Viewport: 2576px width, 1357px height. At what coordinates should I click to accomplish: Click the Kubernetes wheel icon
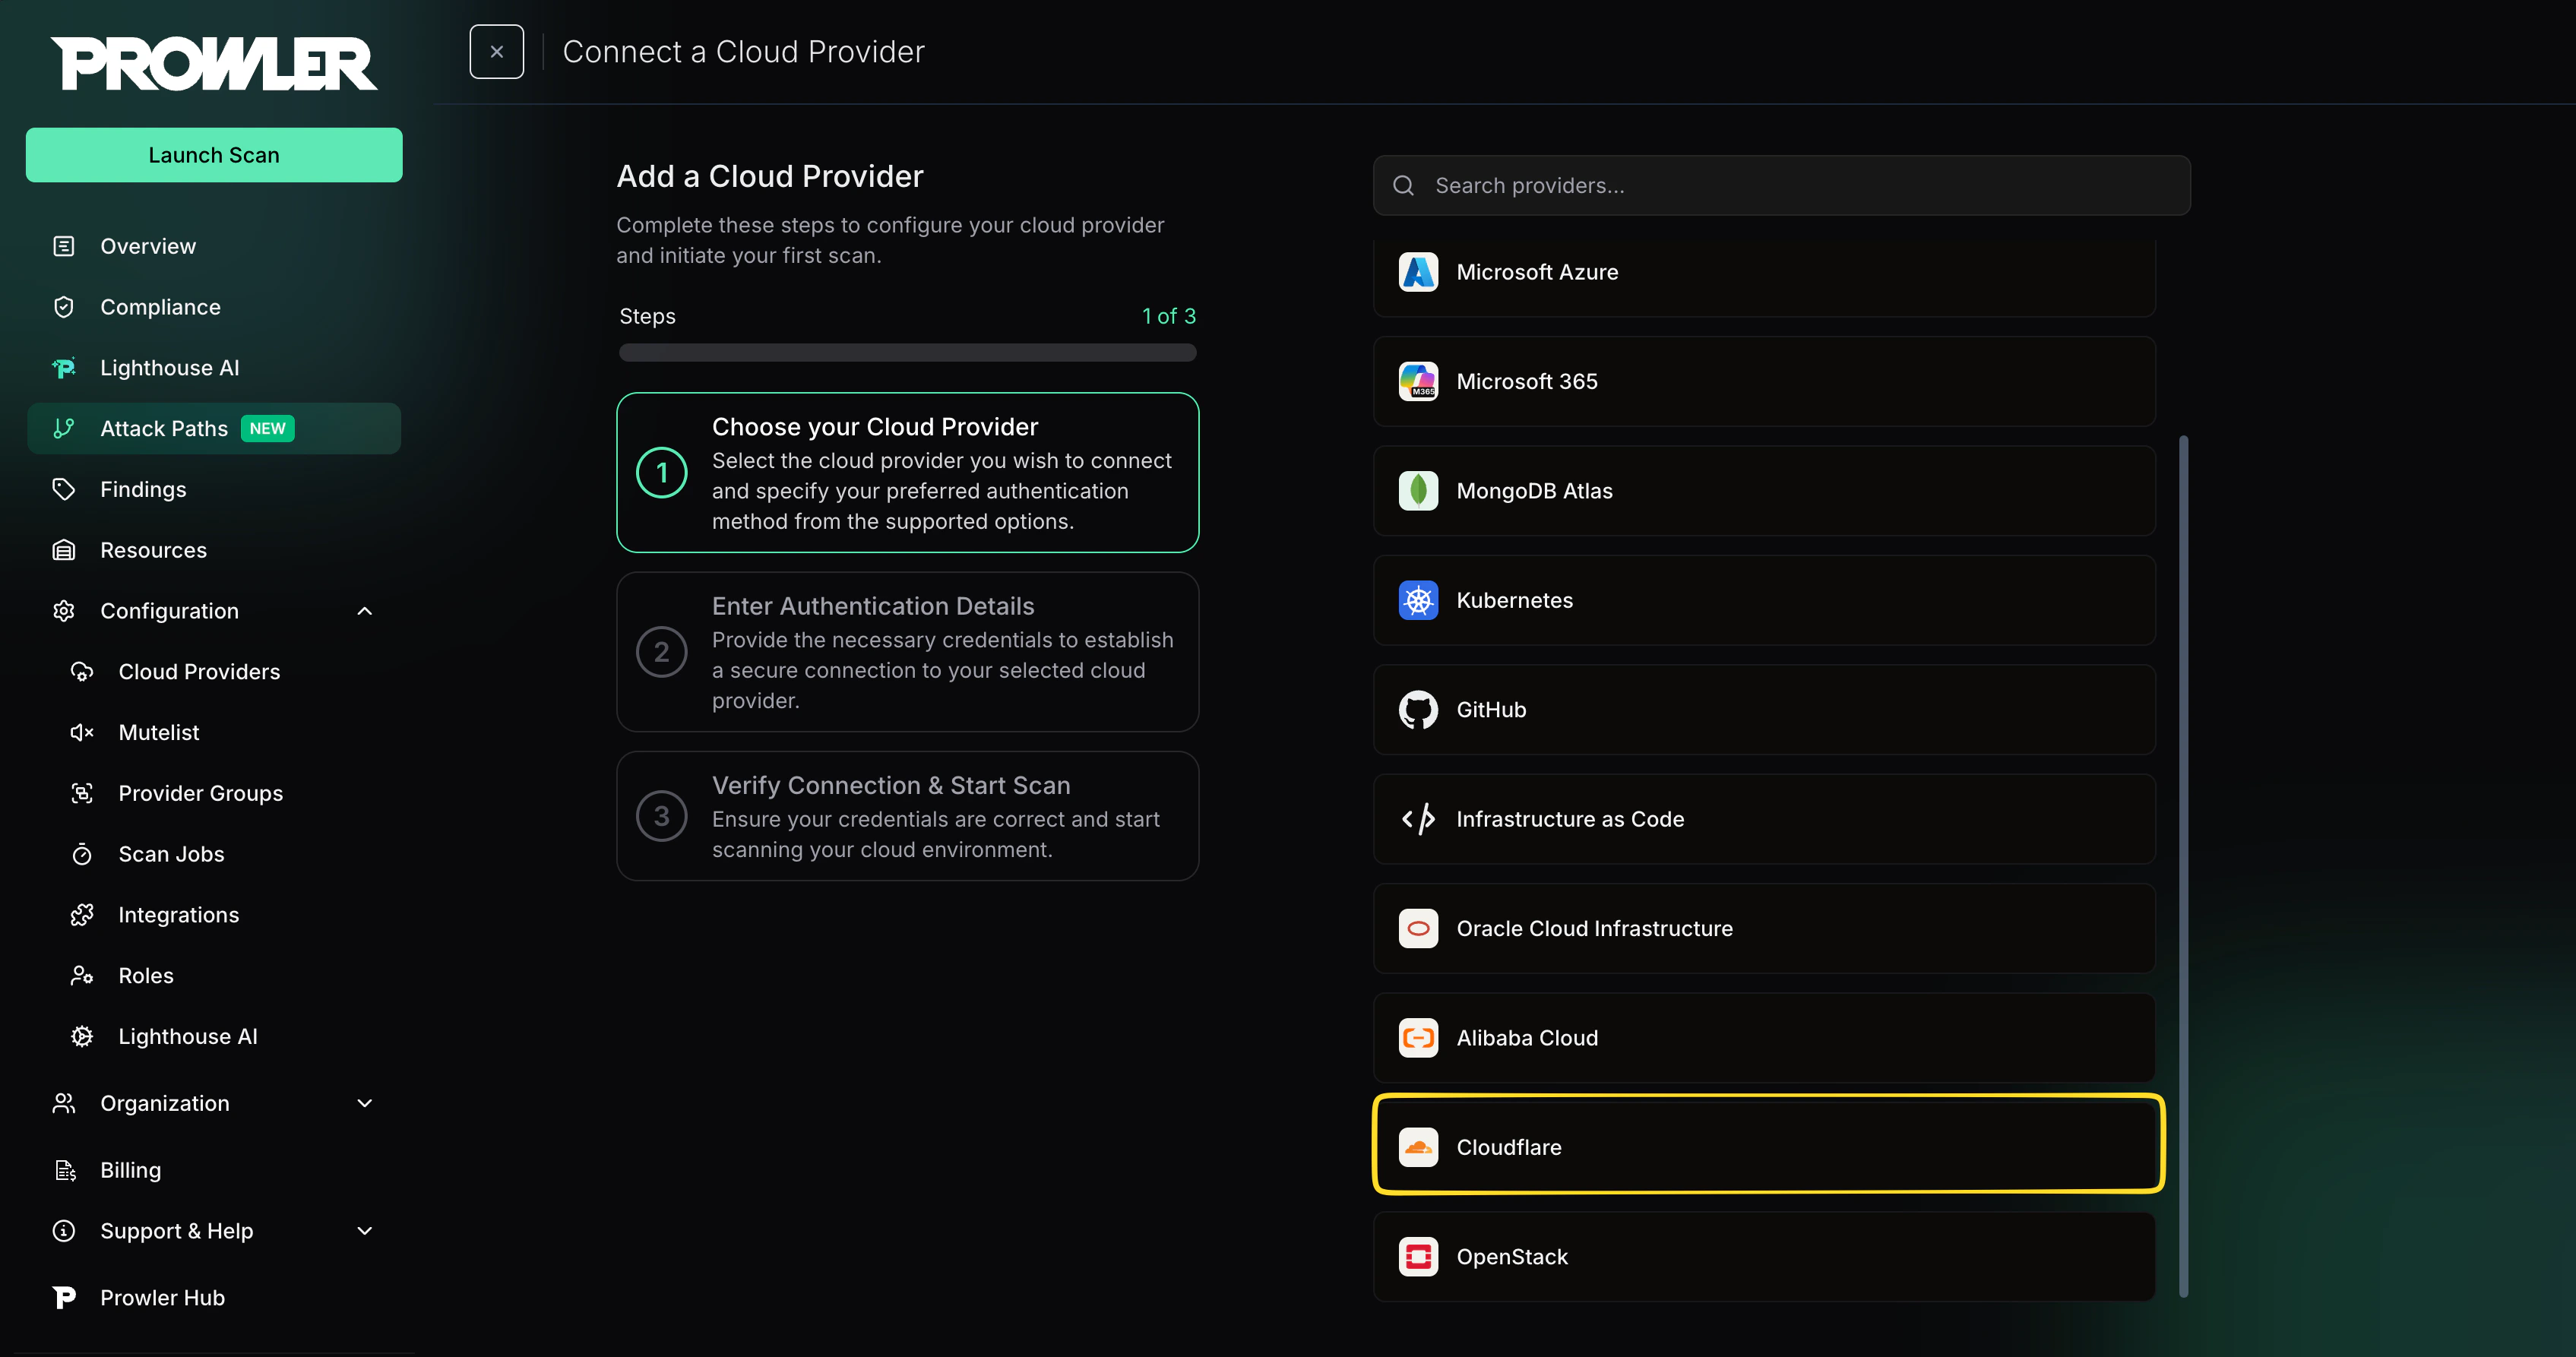coord(1418,600)
